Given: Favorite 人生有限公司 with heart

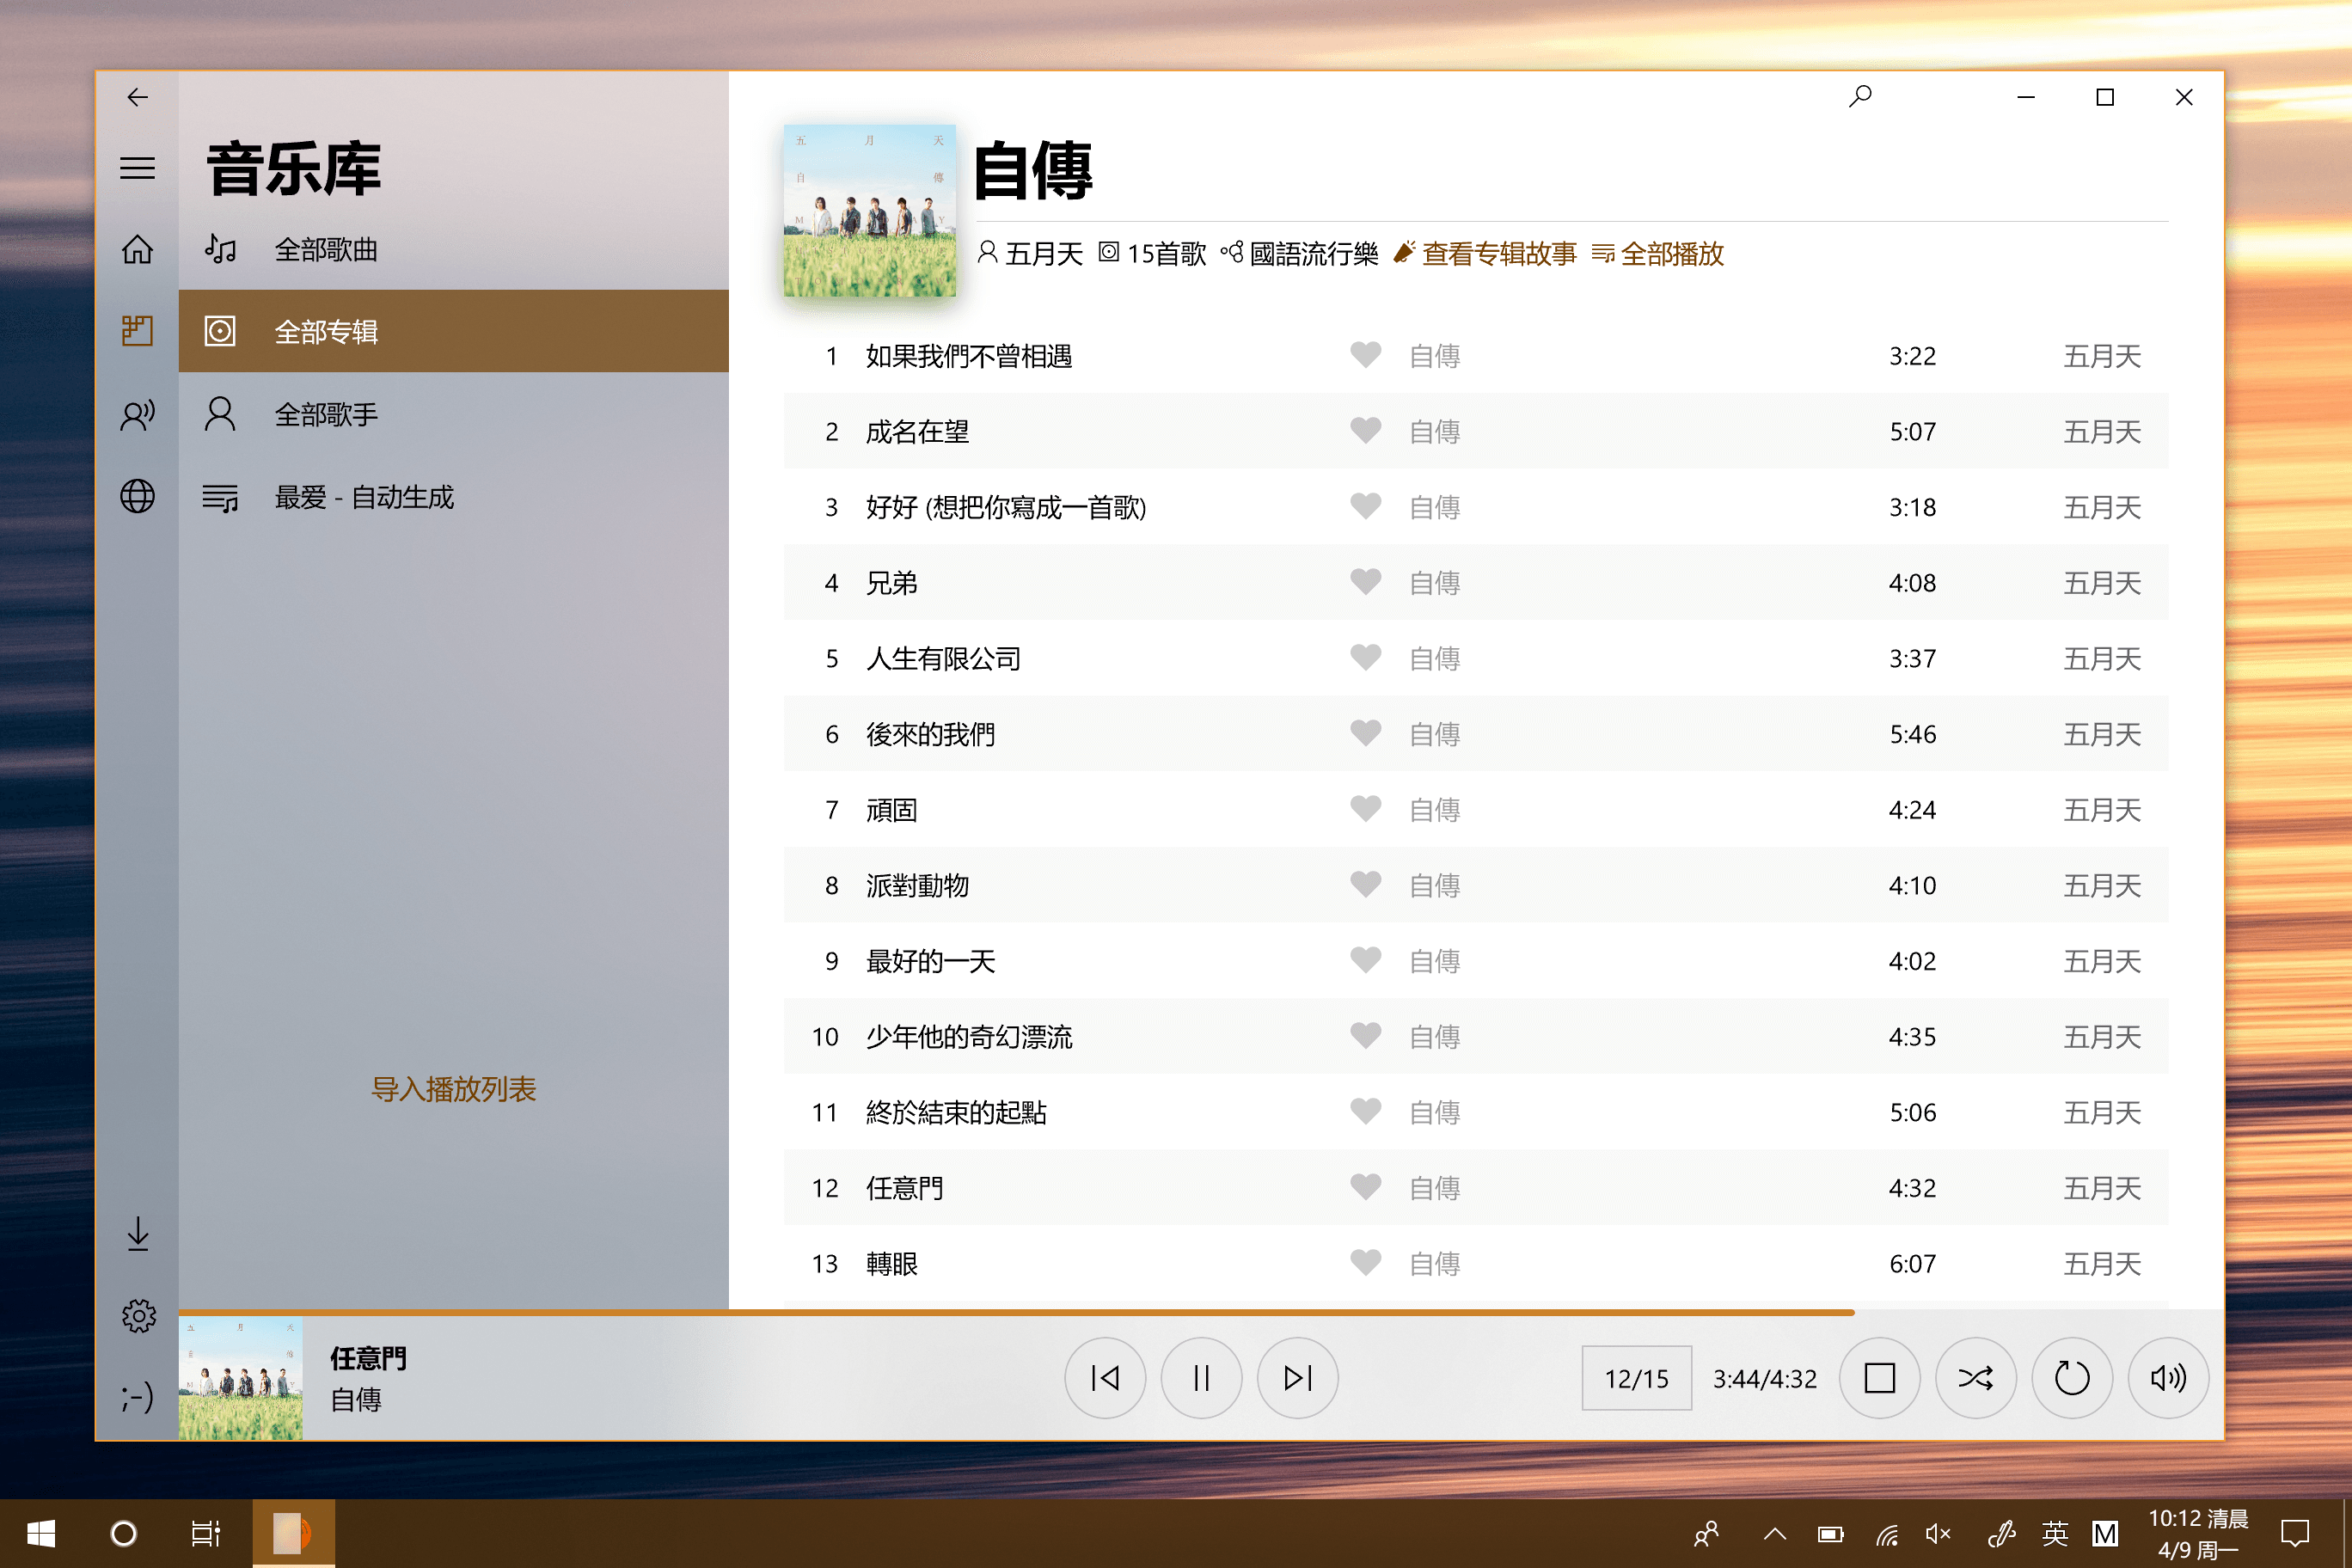Looking at the screenshot, I should click(x=1365, y=658).
